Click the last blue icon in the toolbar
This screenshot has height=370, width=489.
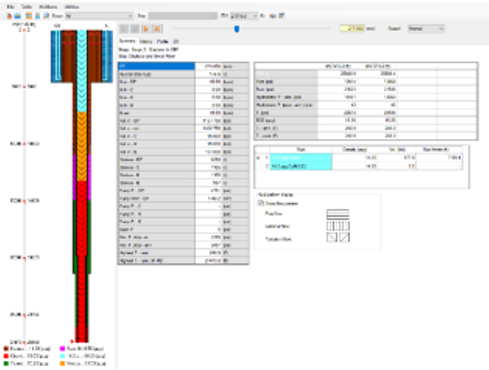pos(281,16)
